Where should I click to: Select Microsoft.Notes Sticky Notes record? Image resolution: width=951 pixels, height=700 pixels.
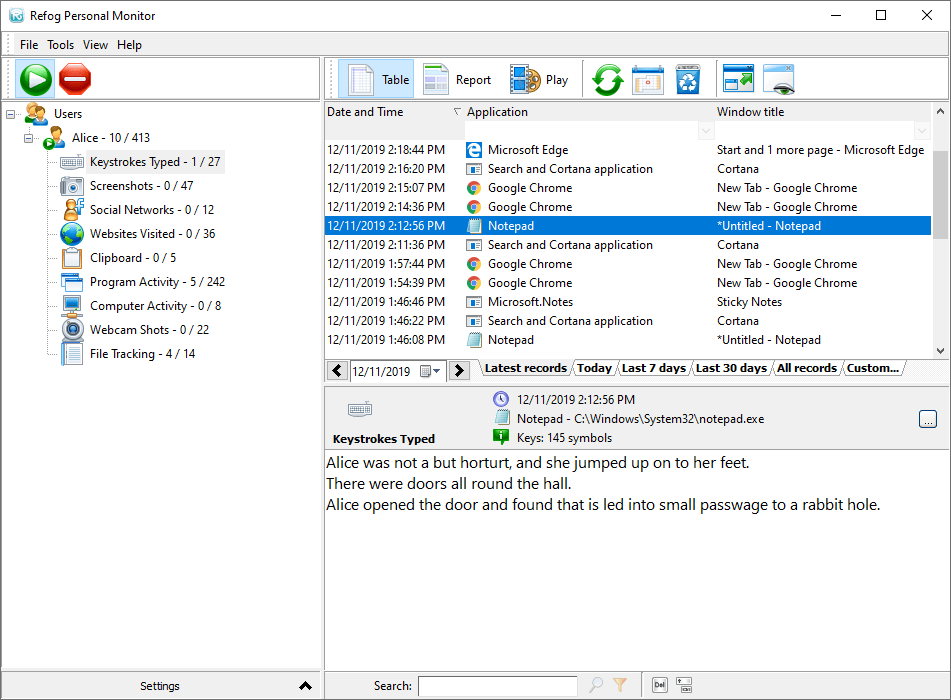pos(628,302)
